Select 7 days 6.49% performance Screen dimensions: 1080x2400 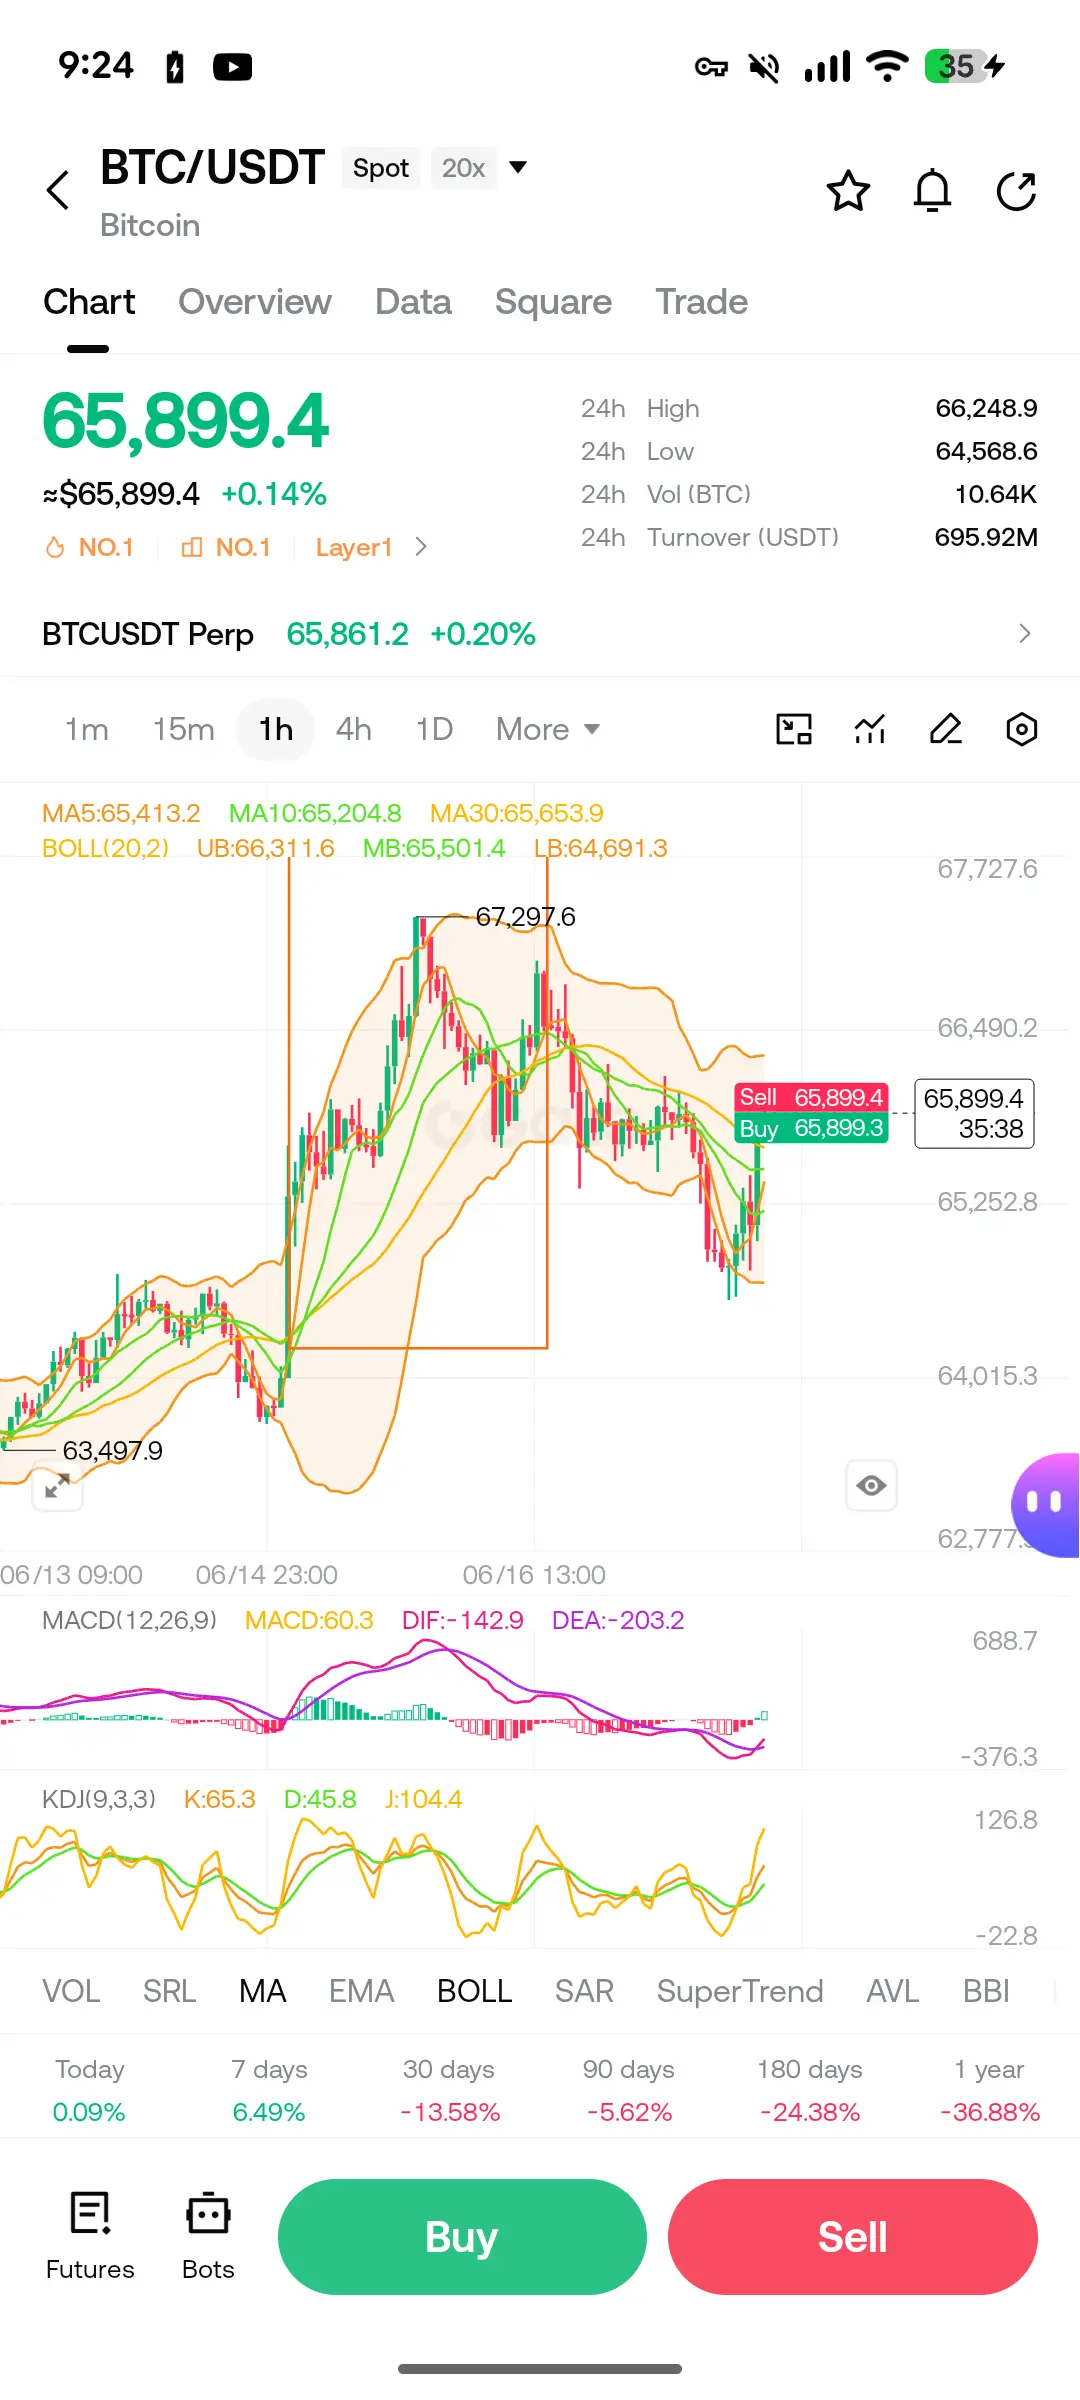coord(269,2090)
